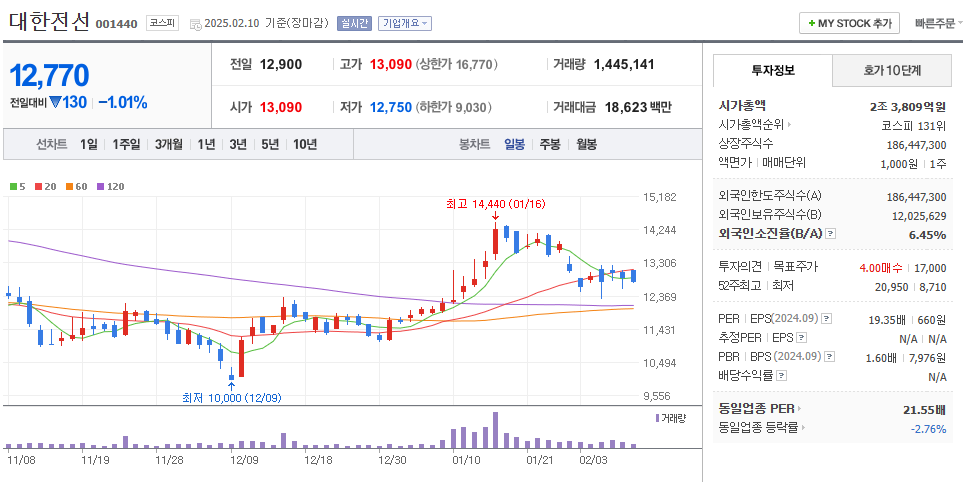975x482 pixels.
Task: Click the 외국인소진율 value 6.45%
Action: [928, 234]
